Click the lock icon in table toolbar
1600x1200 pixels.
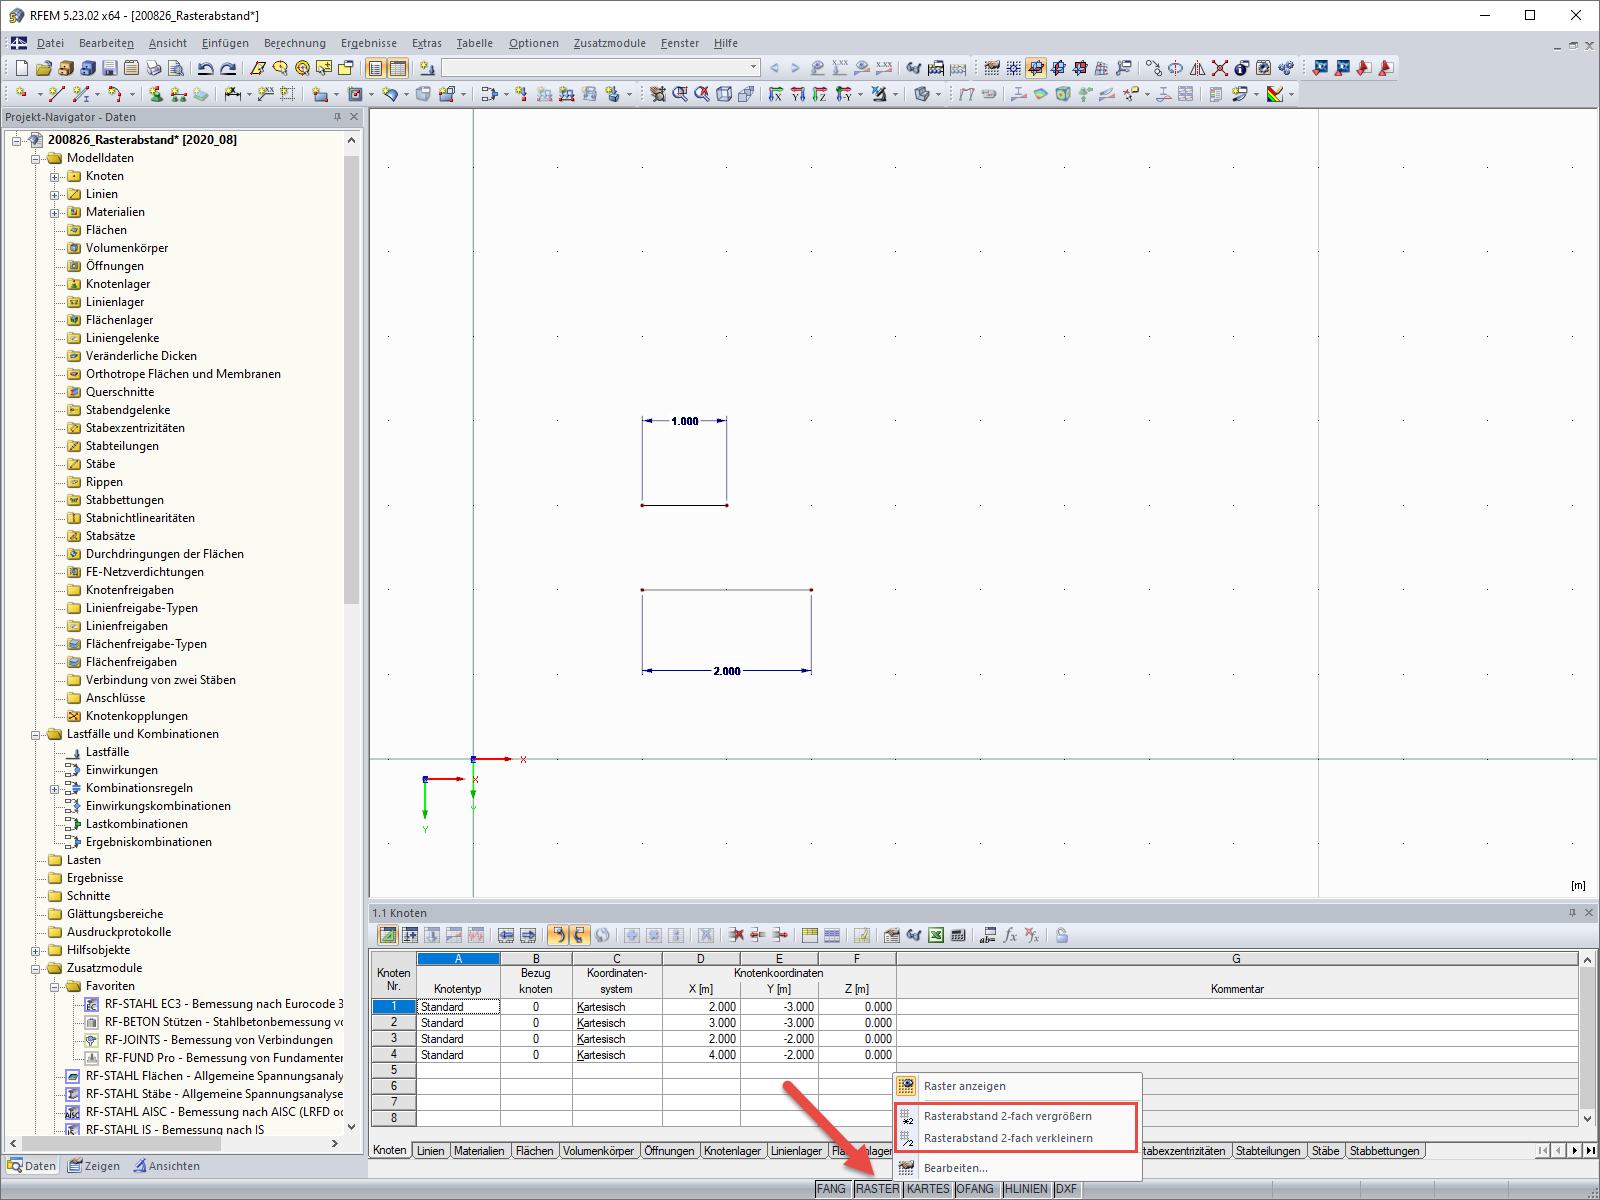coord(1062,935)
